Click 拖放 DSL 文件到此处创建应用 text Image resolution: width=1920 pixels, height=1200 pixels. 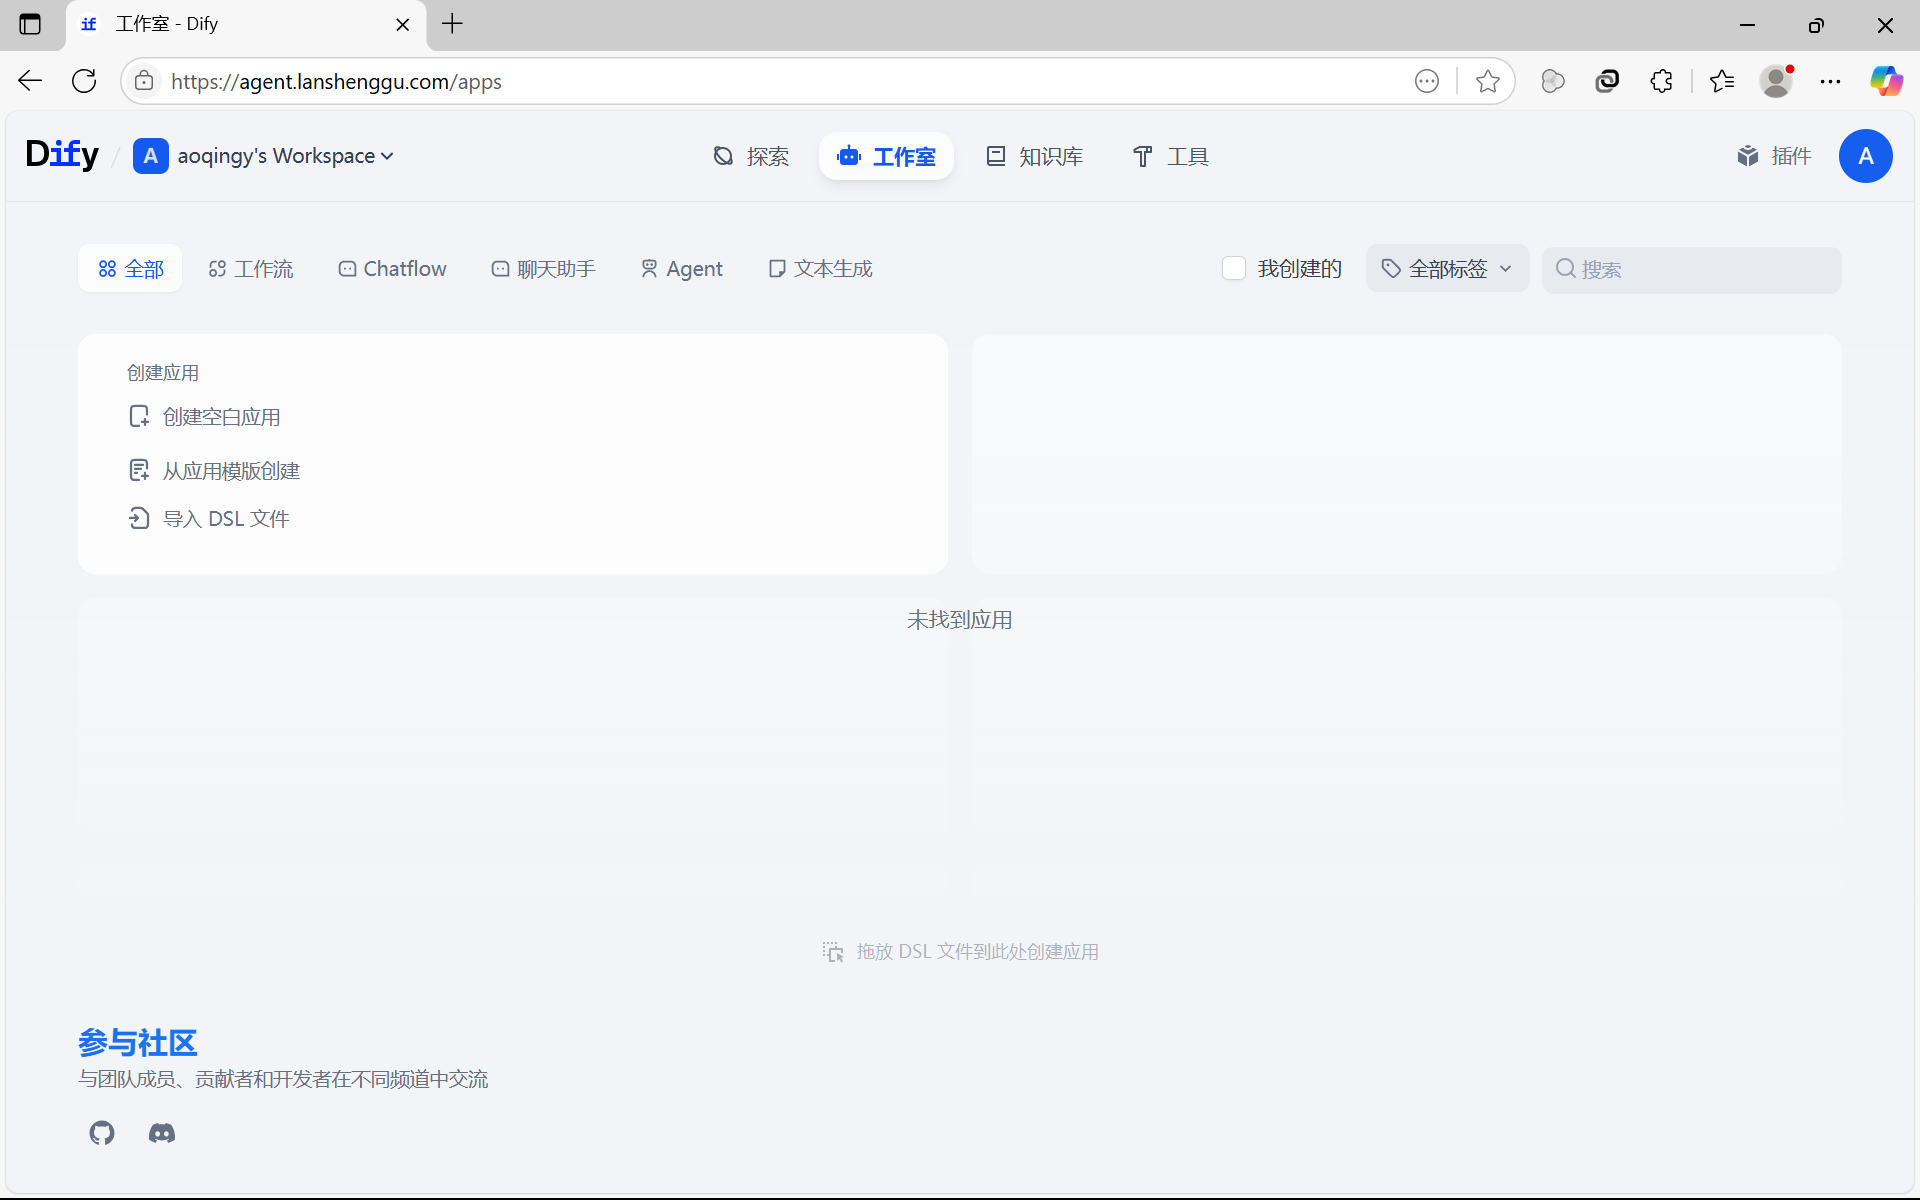pyautogui.click(x=978, y=951)
